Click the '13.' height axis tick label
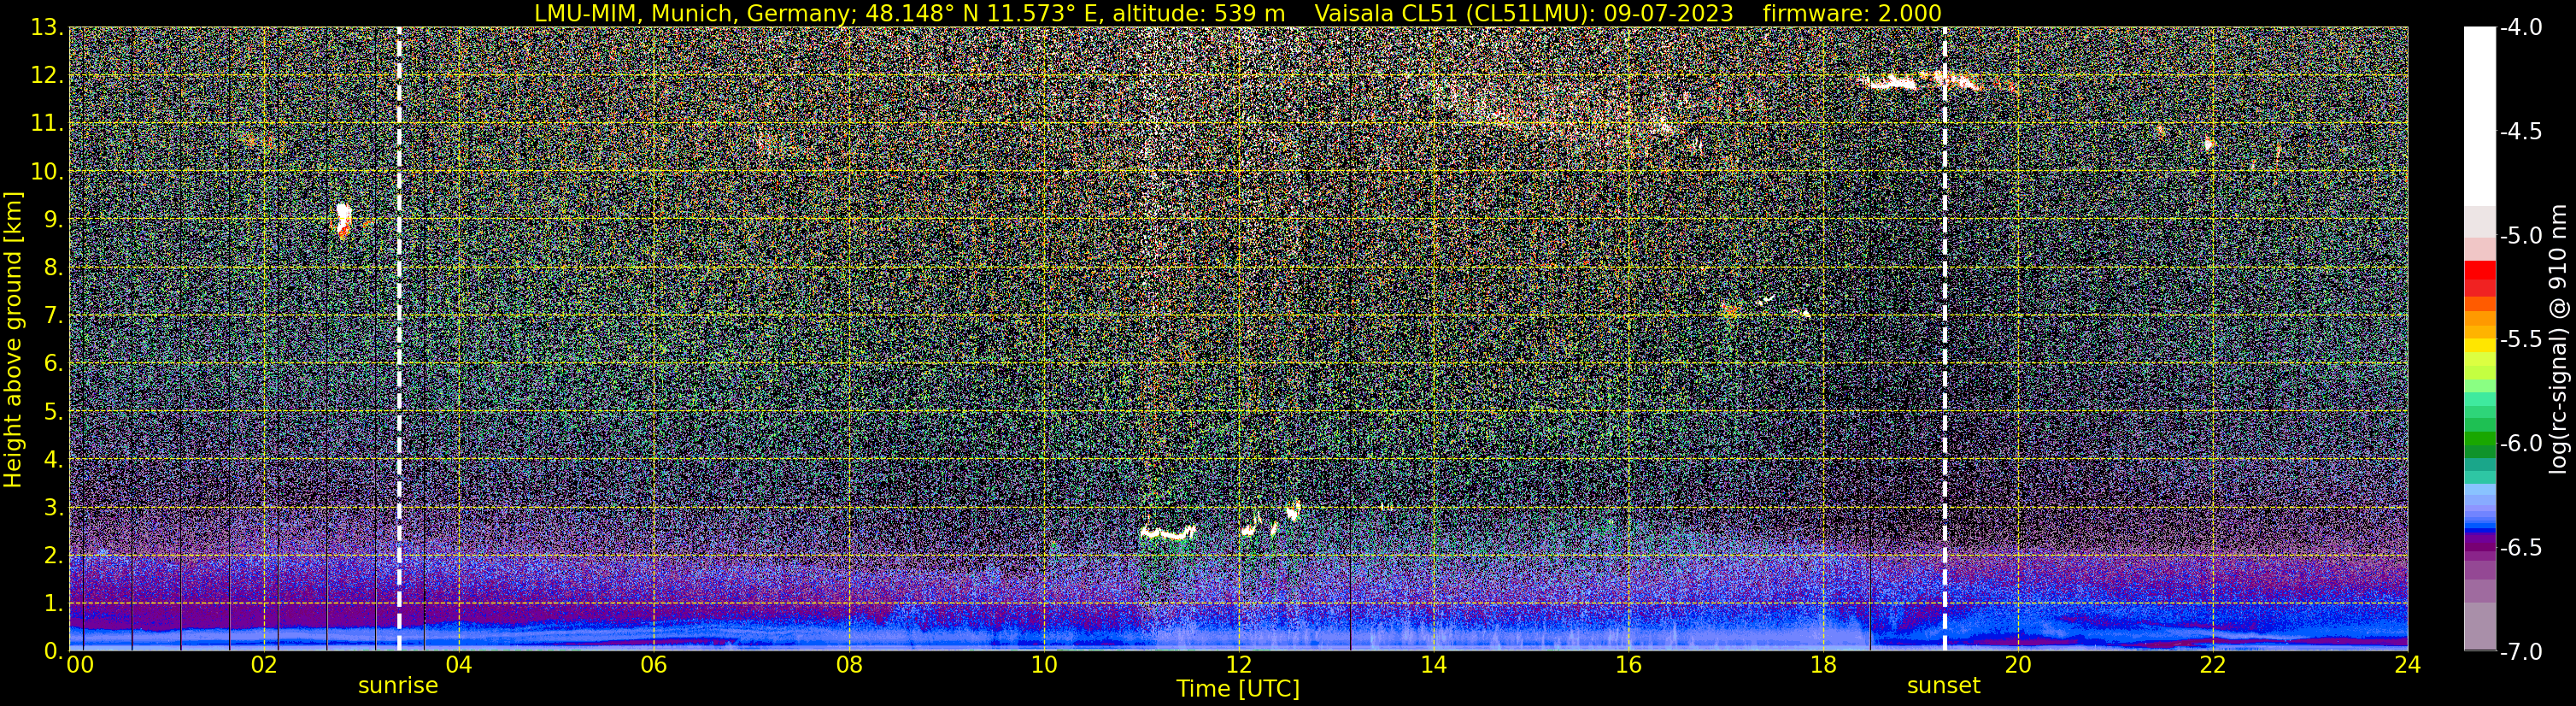 47,28
